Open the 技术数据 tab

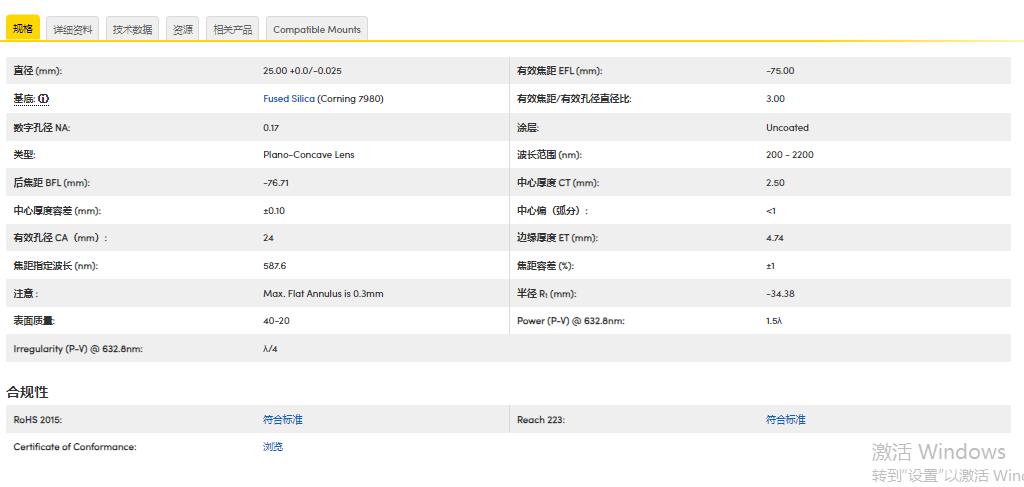tap(132, 30)
